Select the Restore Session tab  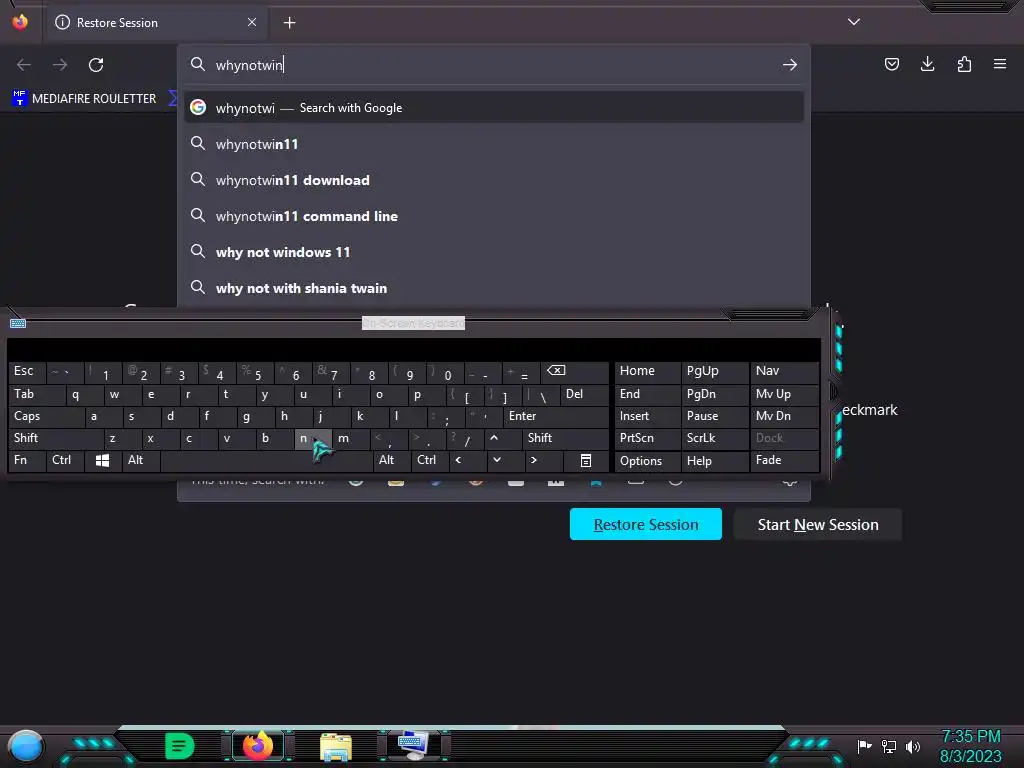[x=155, y=23]
